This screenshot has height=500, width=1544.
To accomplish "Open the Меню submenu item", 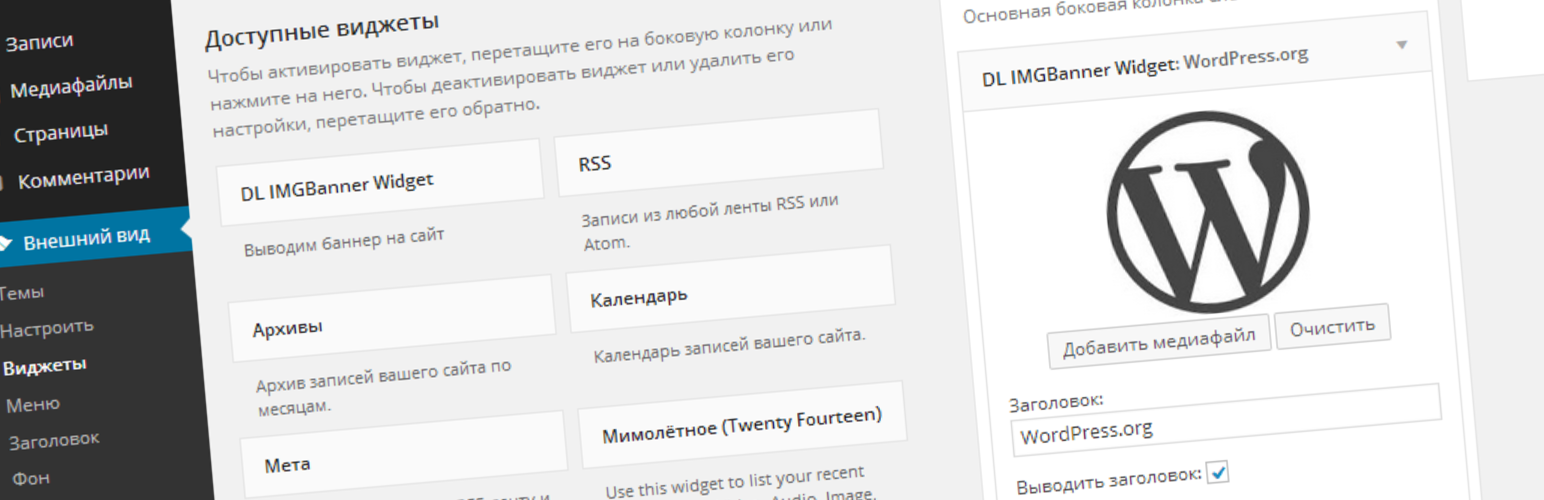I will 33,404.
